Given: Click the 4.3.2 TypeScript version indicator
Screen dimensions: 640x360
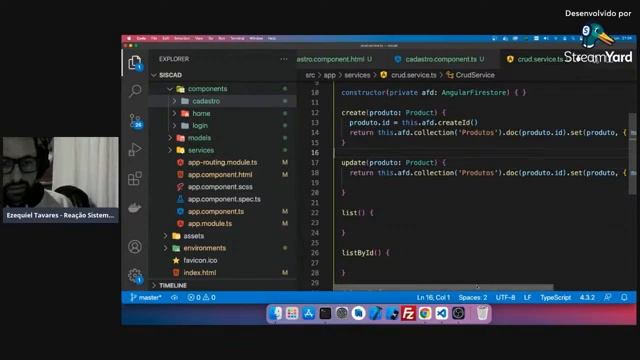Looking at the screenshot, I should point(587,298).
